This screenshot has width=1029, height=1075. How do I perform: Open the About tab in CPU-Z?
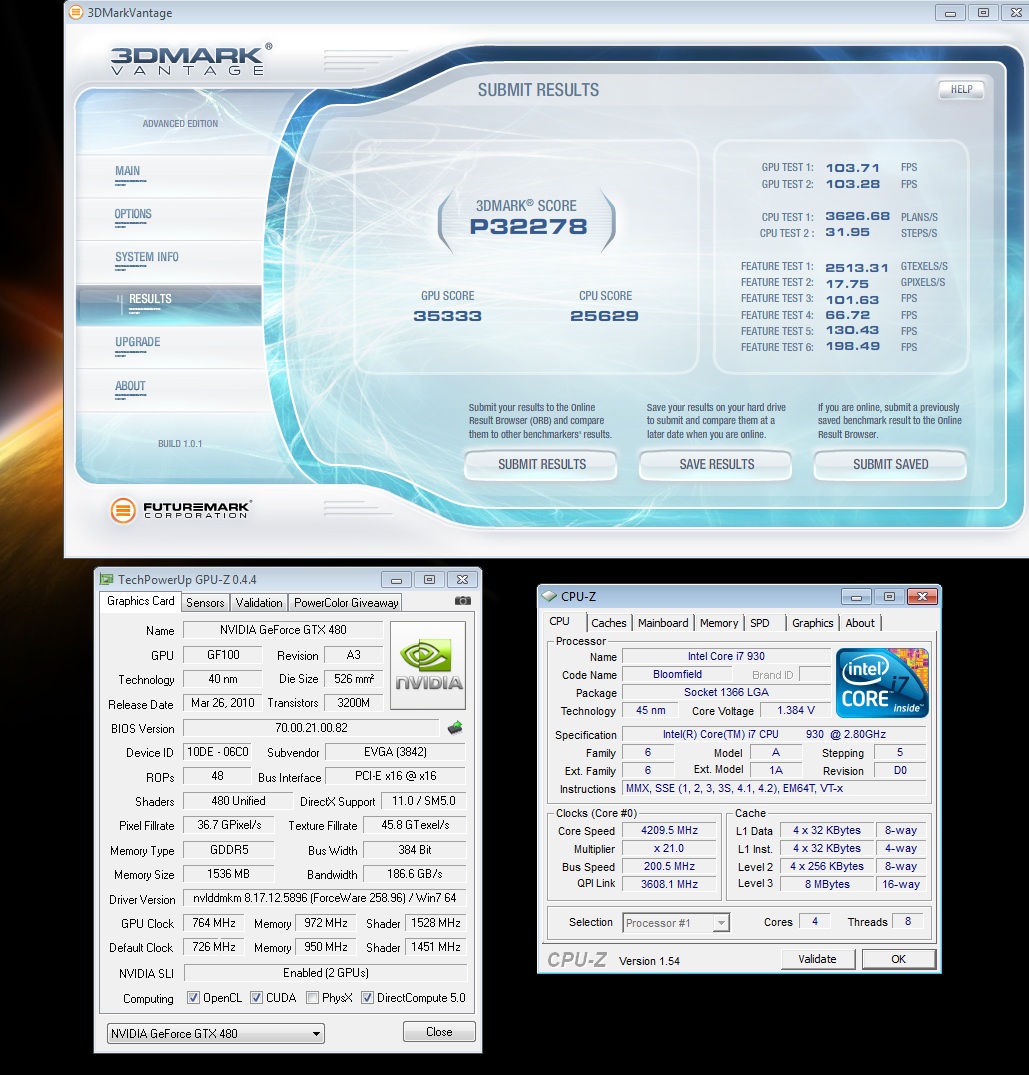click(860, 623)
